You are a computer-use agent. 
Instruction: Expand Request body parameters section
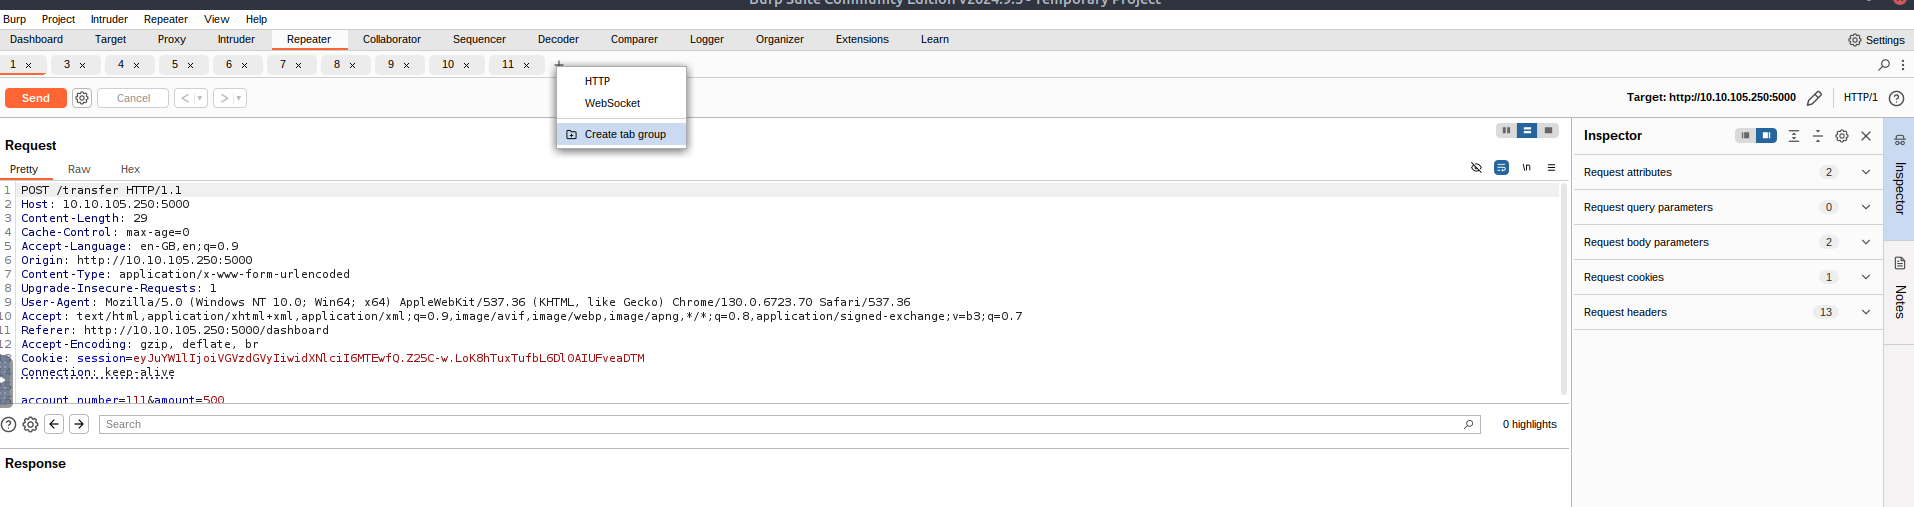point(1866,242)
